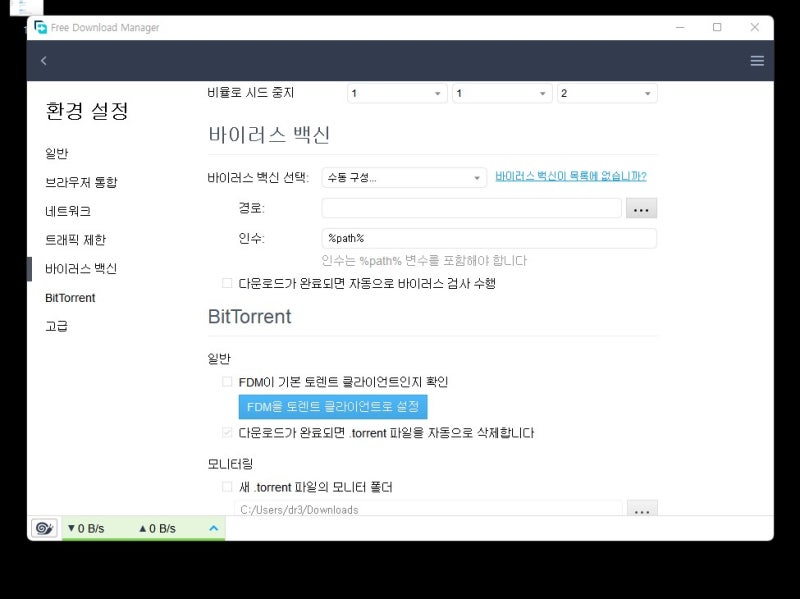The height and width of the screenshot is (599, 800).
Task: Click download speed 0 B/s indicator
Action: coord(86,528)
